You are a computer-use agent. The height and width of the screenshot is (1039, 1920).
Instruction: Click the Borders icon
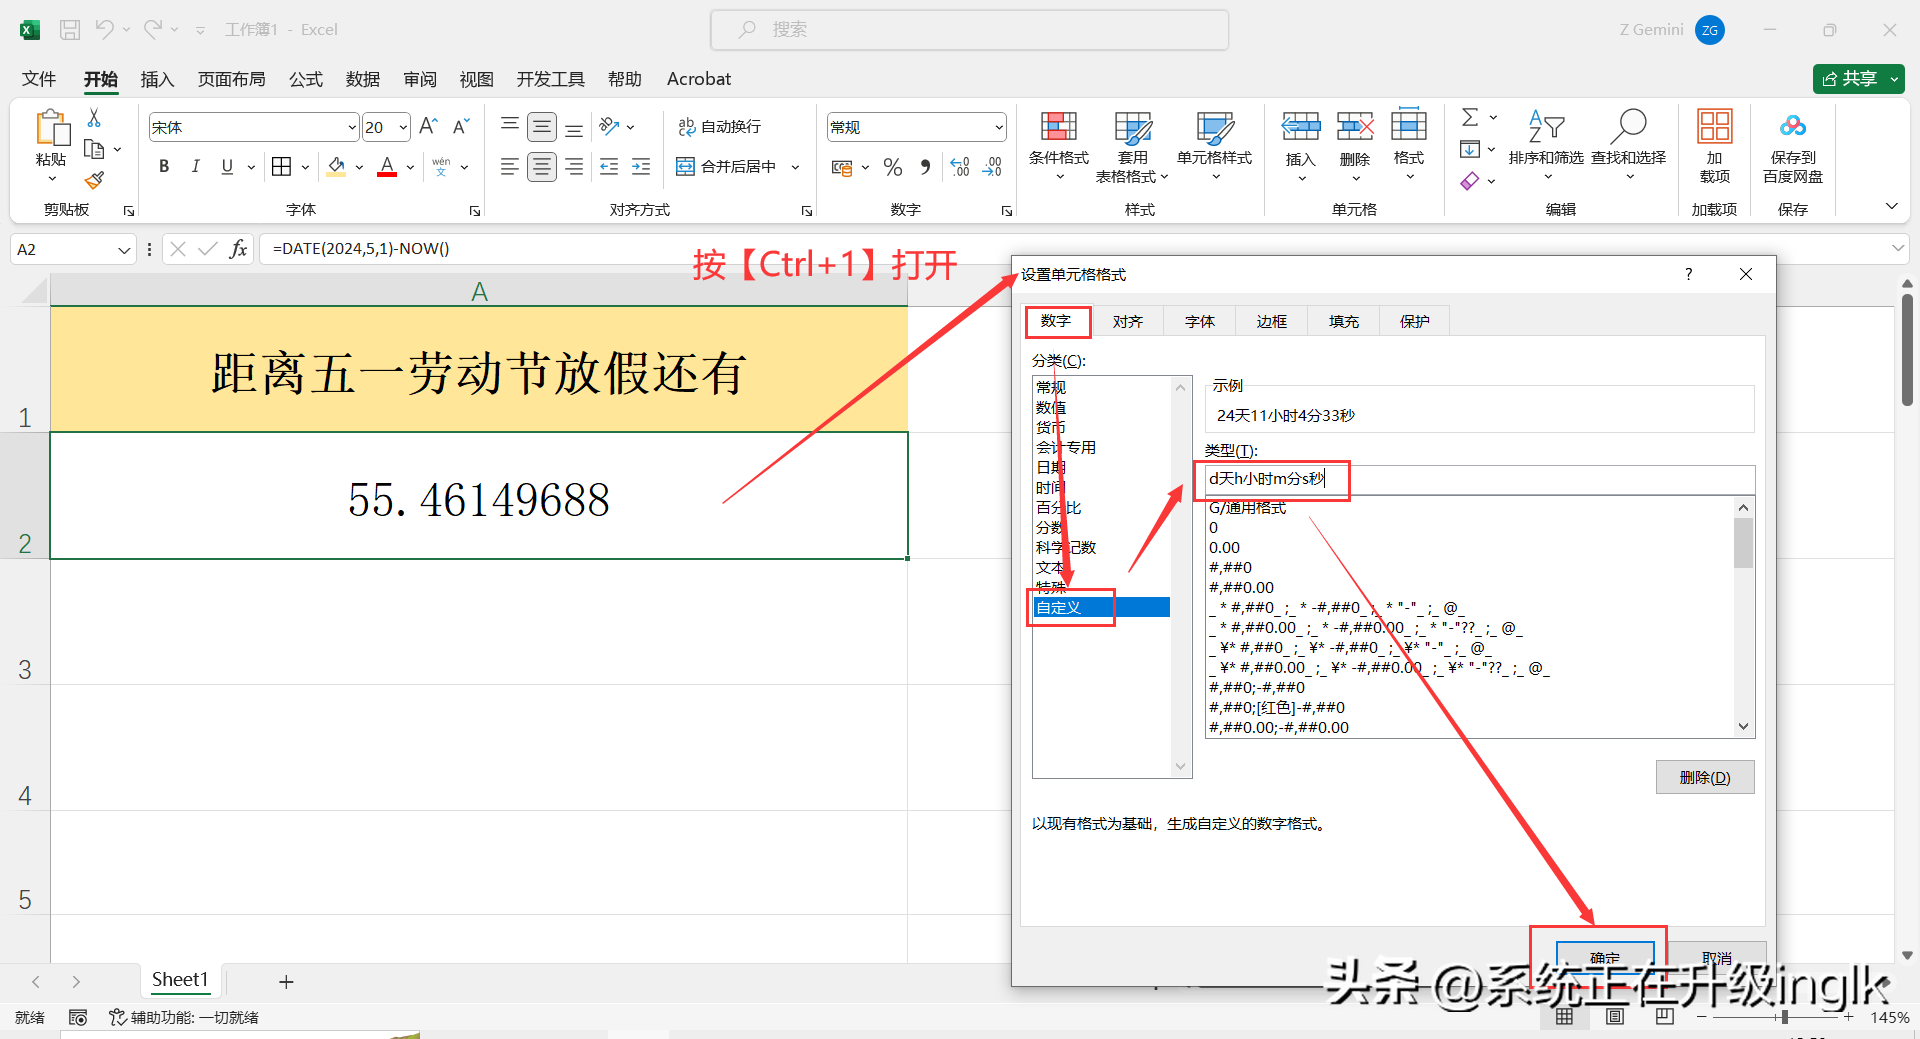pos(282,166)
